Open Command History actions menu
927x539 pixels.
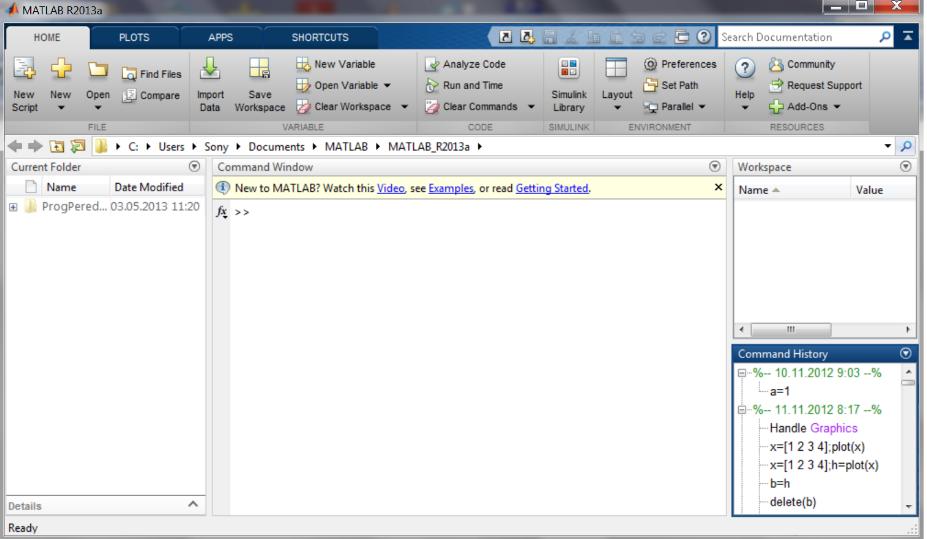[905, 353]
